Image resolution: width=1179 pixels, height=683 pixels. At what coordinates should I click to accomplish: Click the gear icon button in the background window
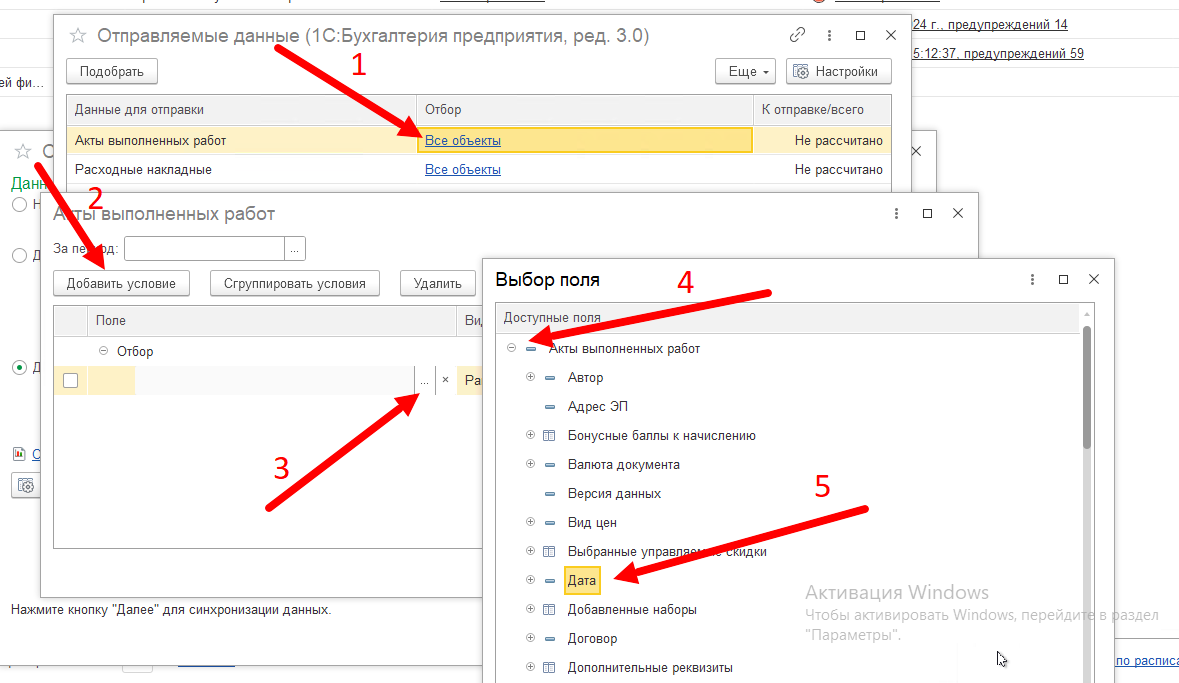click(26, 486)
